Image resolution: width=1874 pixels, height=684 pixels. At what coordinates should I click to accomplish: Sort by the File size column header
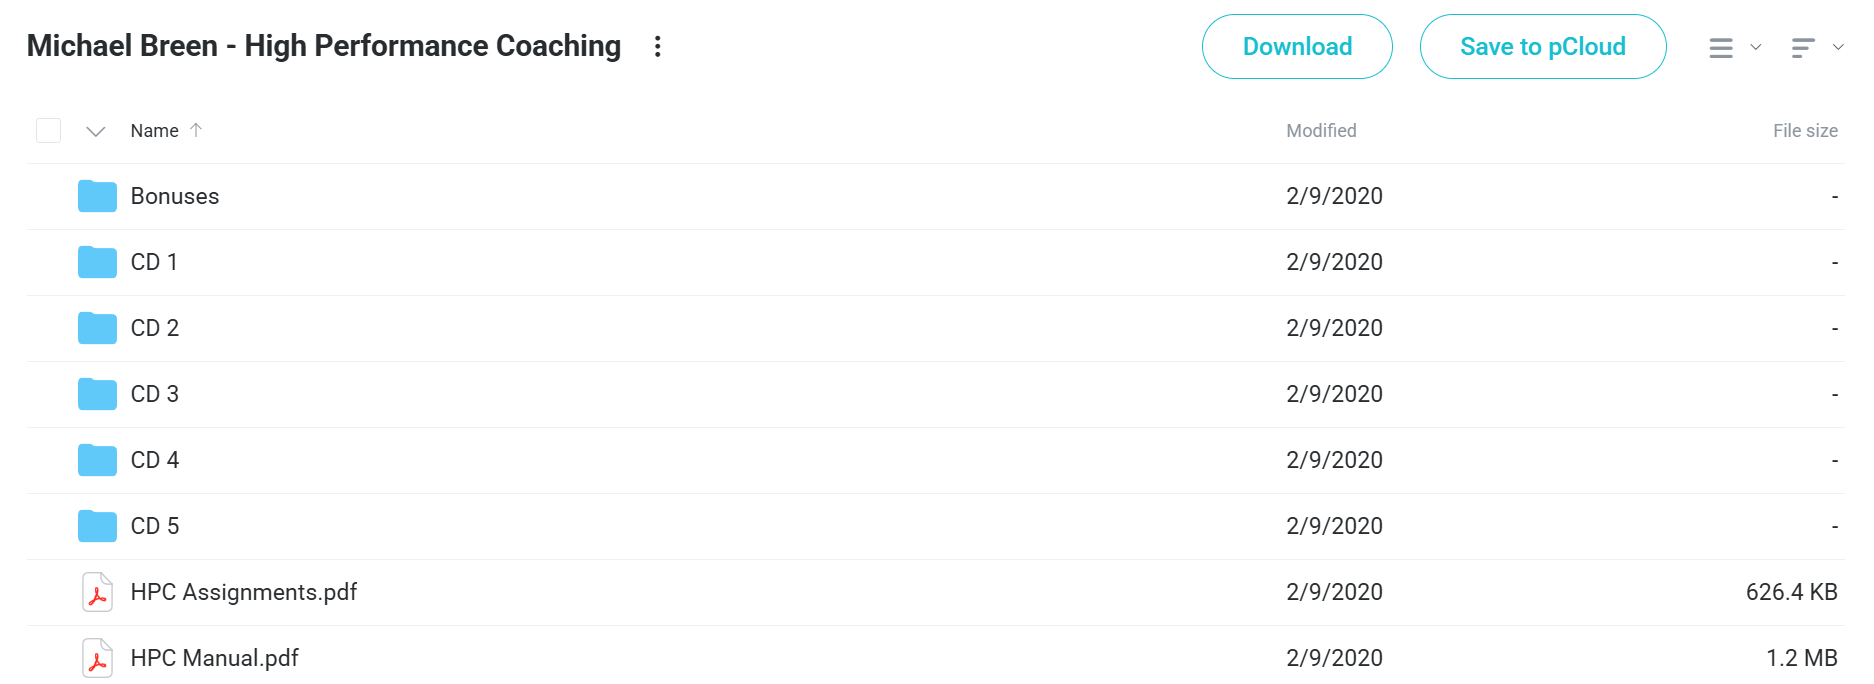point(1805,131)
